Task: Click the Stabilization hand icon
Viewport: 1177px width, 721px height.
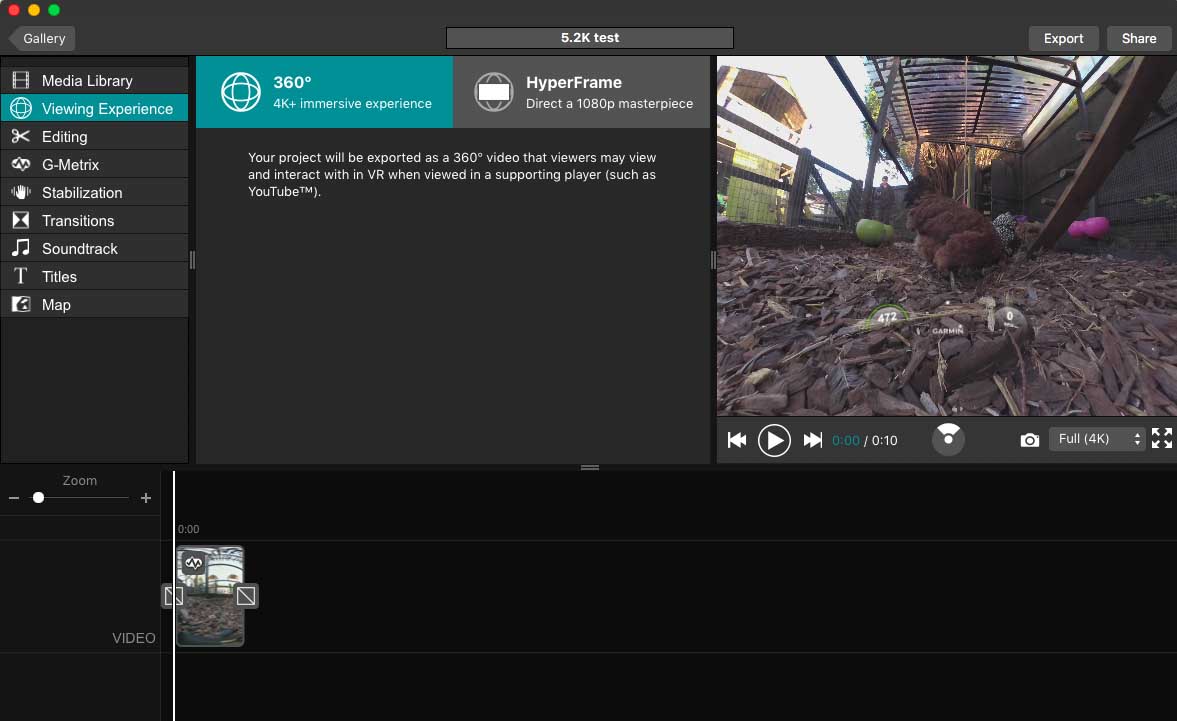Action: click(21, 192)
